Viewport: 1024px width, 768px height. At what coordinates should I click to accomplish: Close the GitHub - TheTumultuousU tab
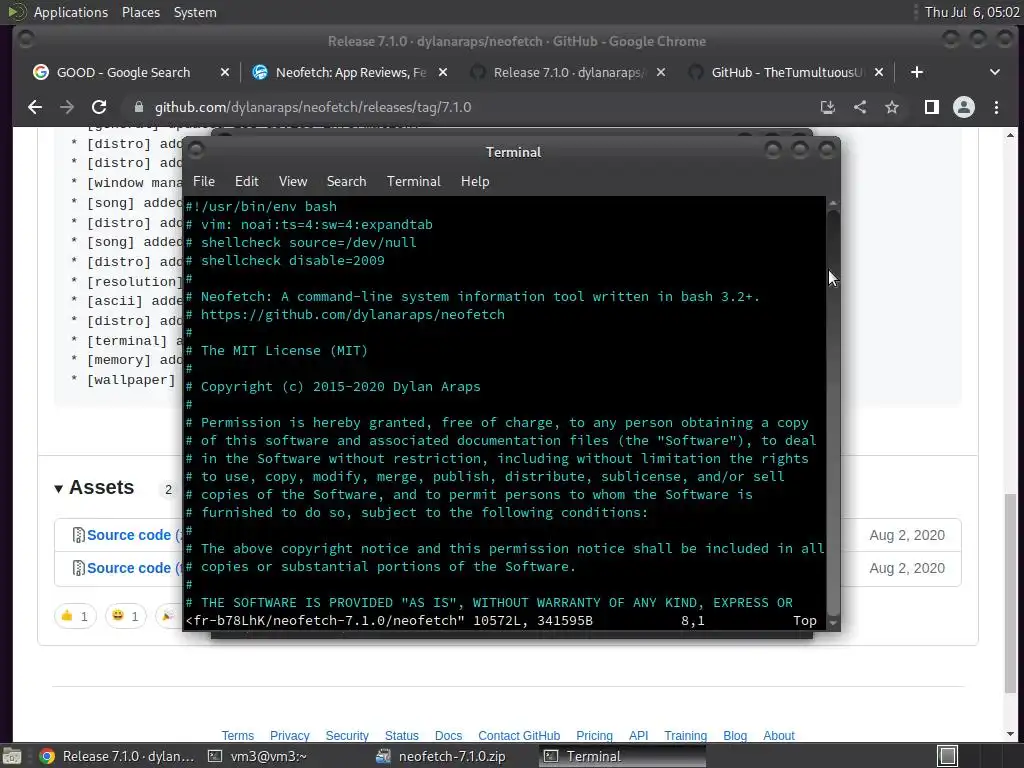pos(879,72)
